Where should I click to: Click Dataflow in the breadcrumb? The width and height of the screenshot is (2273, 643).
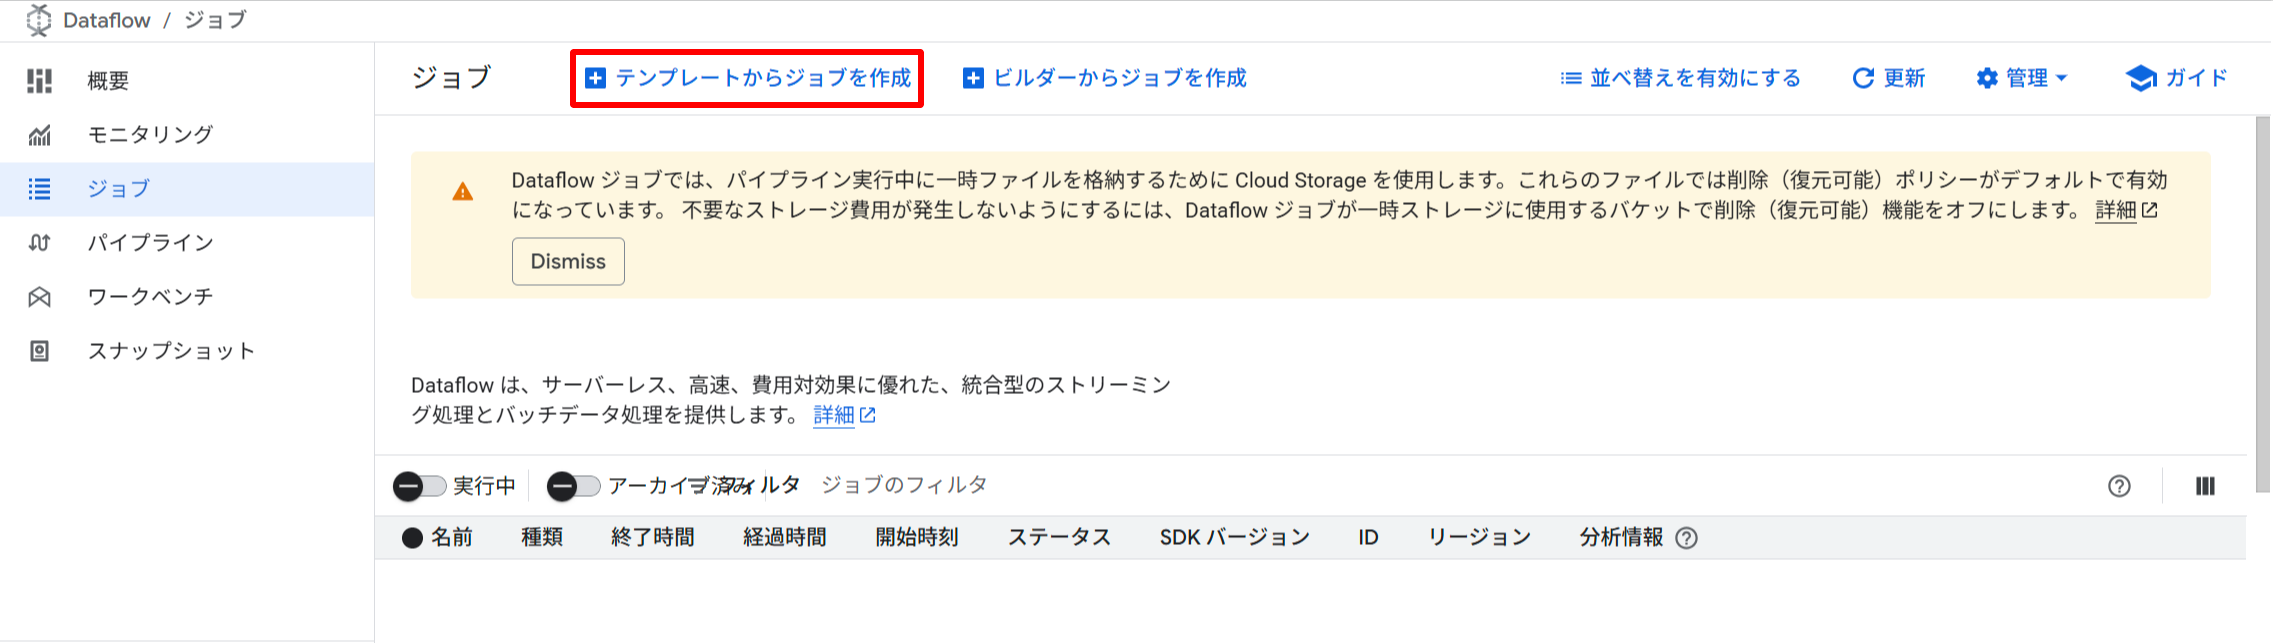pyautogui.click(x=106, y=20)
